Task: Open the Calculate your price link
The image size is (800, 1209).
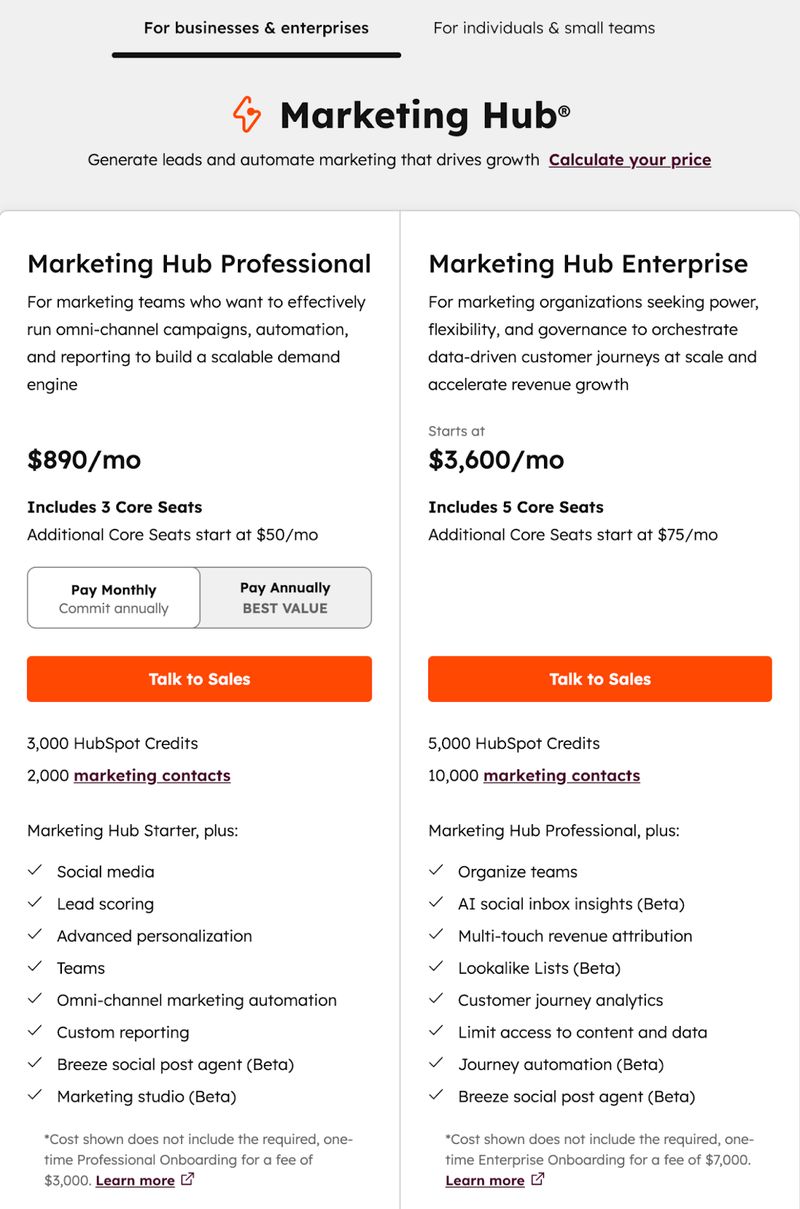Action: click(x=630, y=159)
